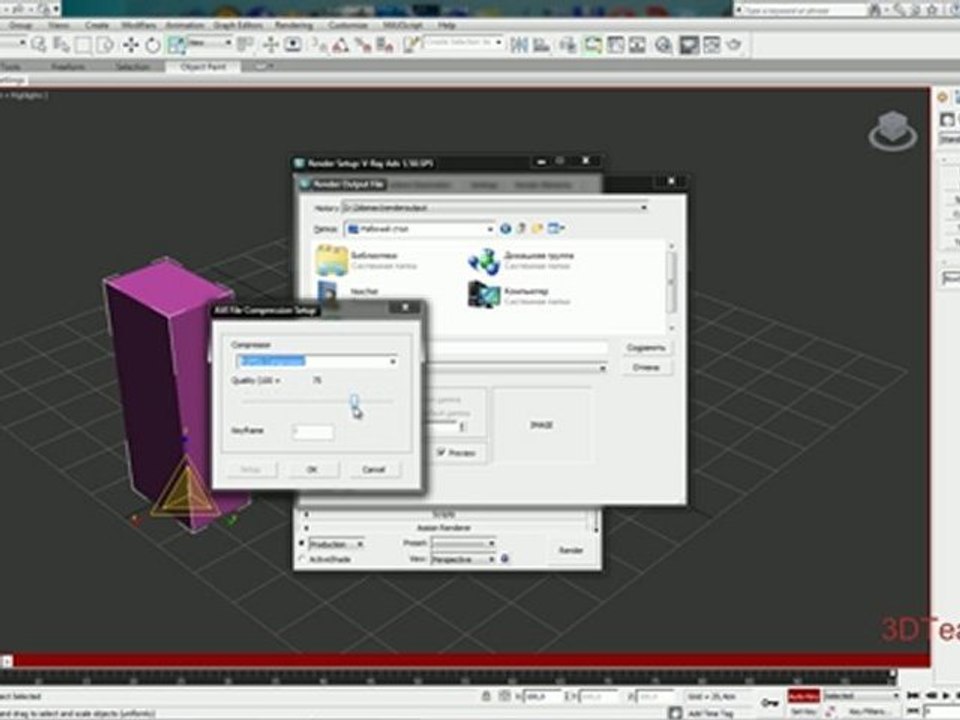This screenshot has width=960, height=720.
Task: Open the Compressor dropdown in compression setup
Action: 316,361
